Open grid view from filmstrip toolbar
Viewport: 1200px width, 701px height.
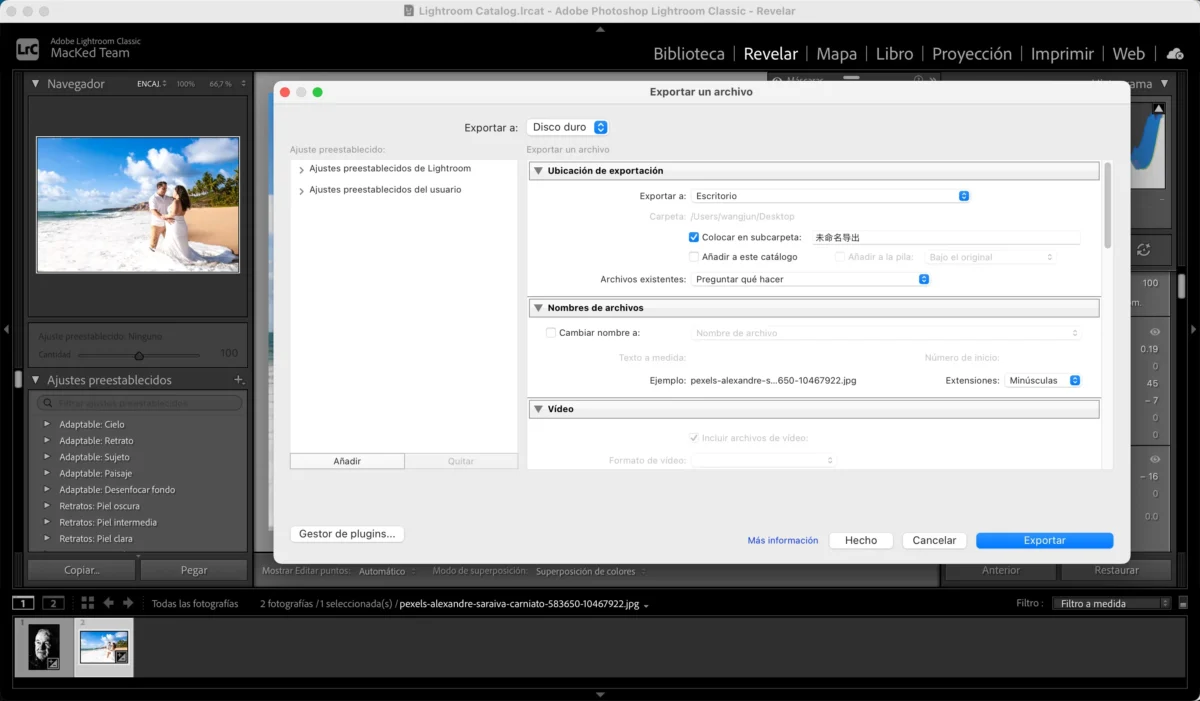click(87, 603)
